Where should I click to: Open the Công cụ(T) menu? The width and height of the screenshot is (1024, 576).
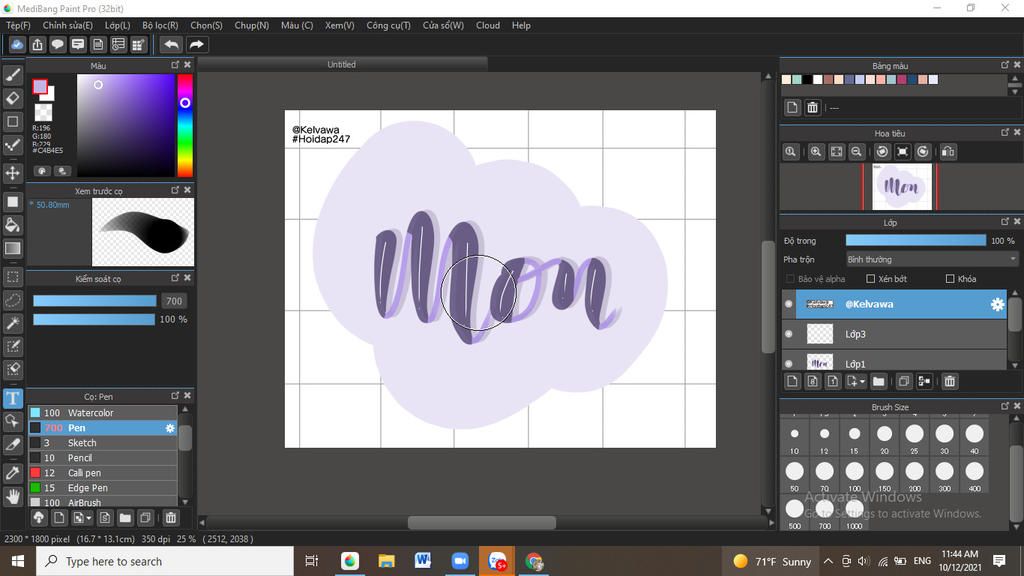point(388,25)
